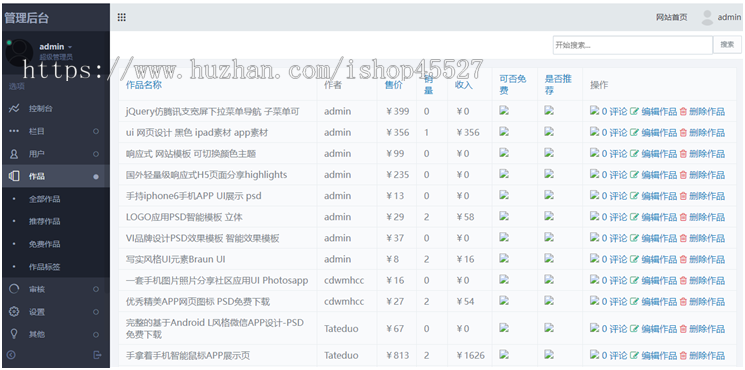
Task: Open the admin dropdown caret in sidebar
Action: (x=70, y=47)
